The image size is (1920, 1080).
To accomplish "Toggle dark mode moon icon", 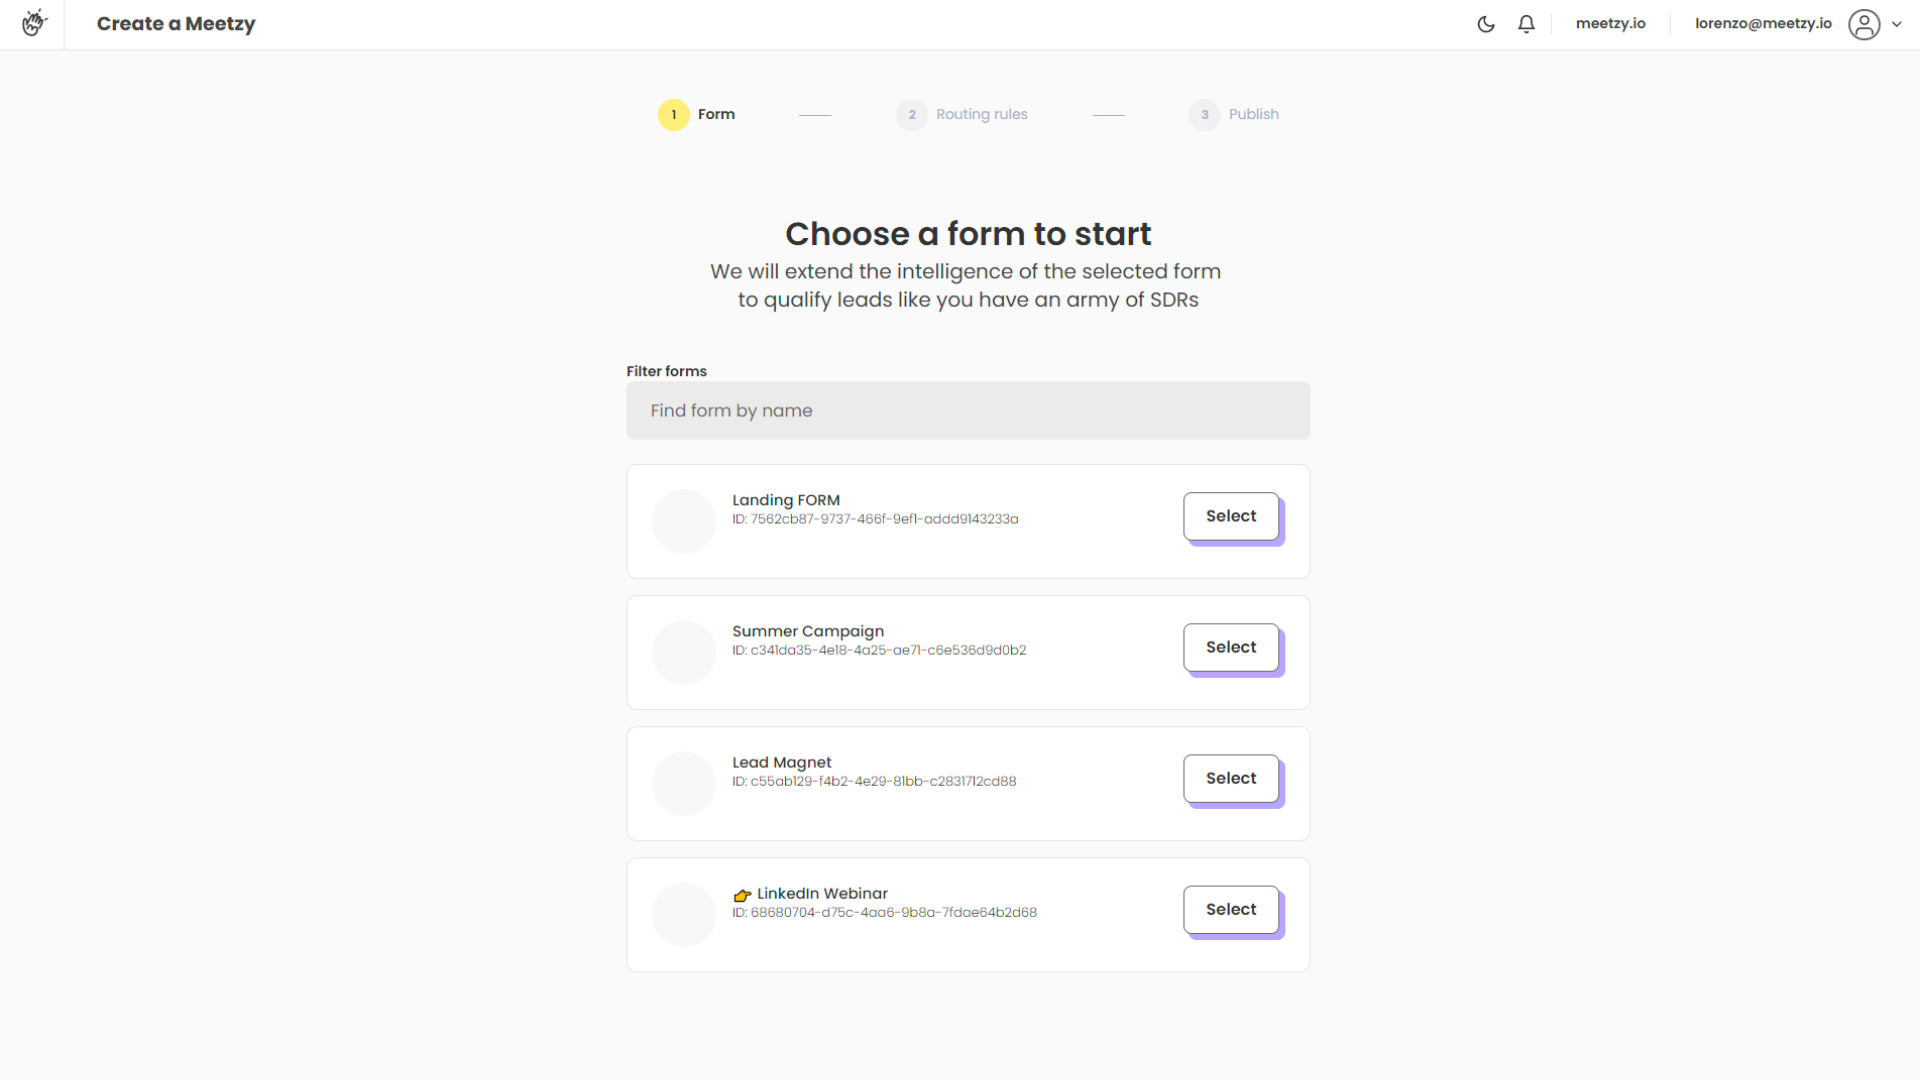I will pyautogui.click(x=1486, y=24).
